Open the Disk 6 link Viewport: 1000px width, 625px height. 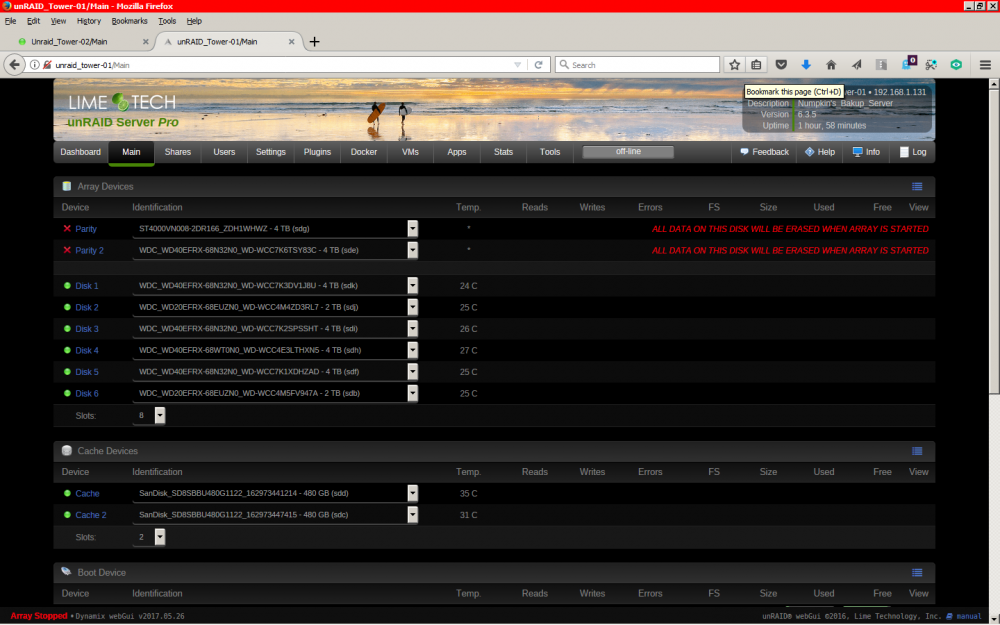[x=87, y=393]
